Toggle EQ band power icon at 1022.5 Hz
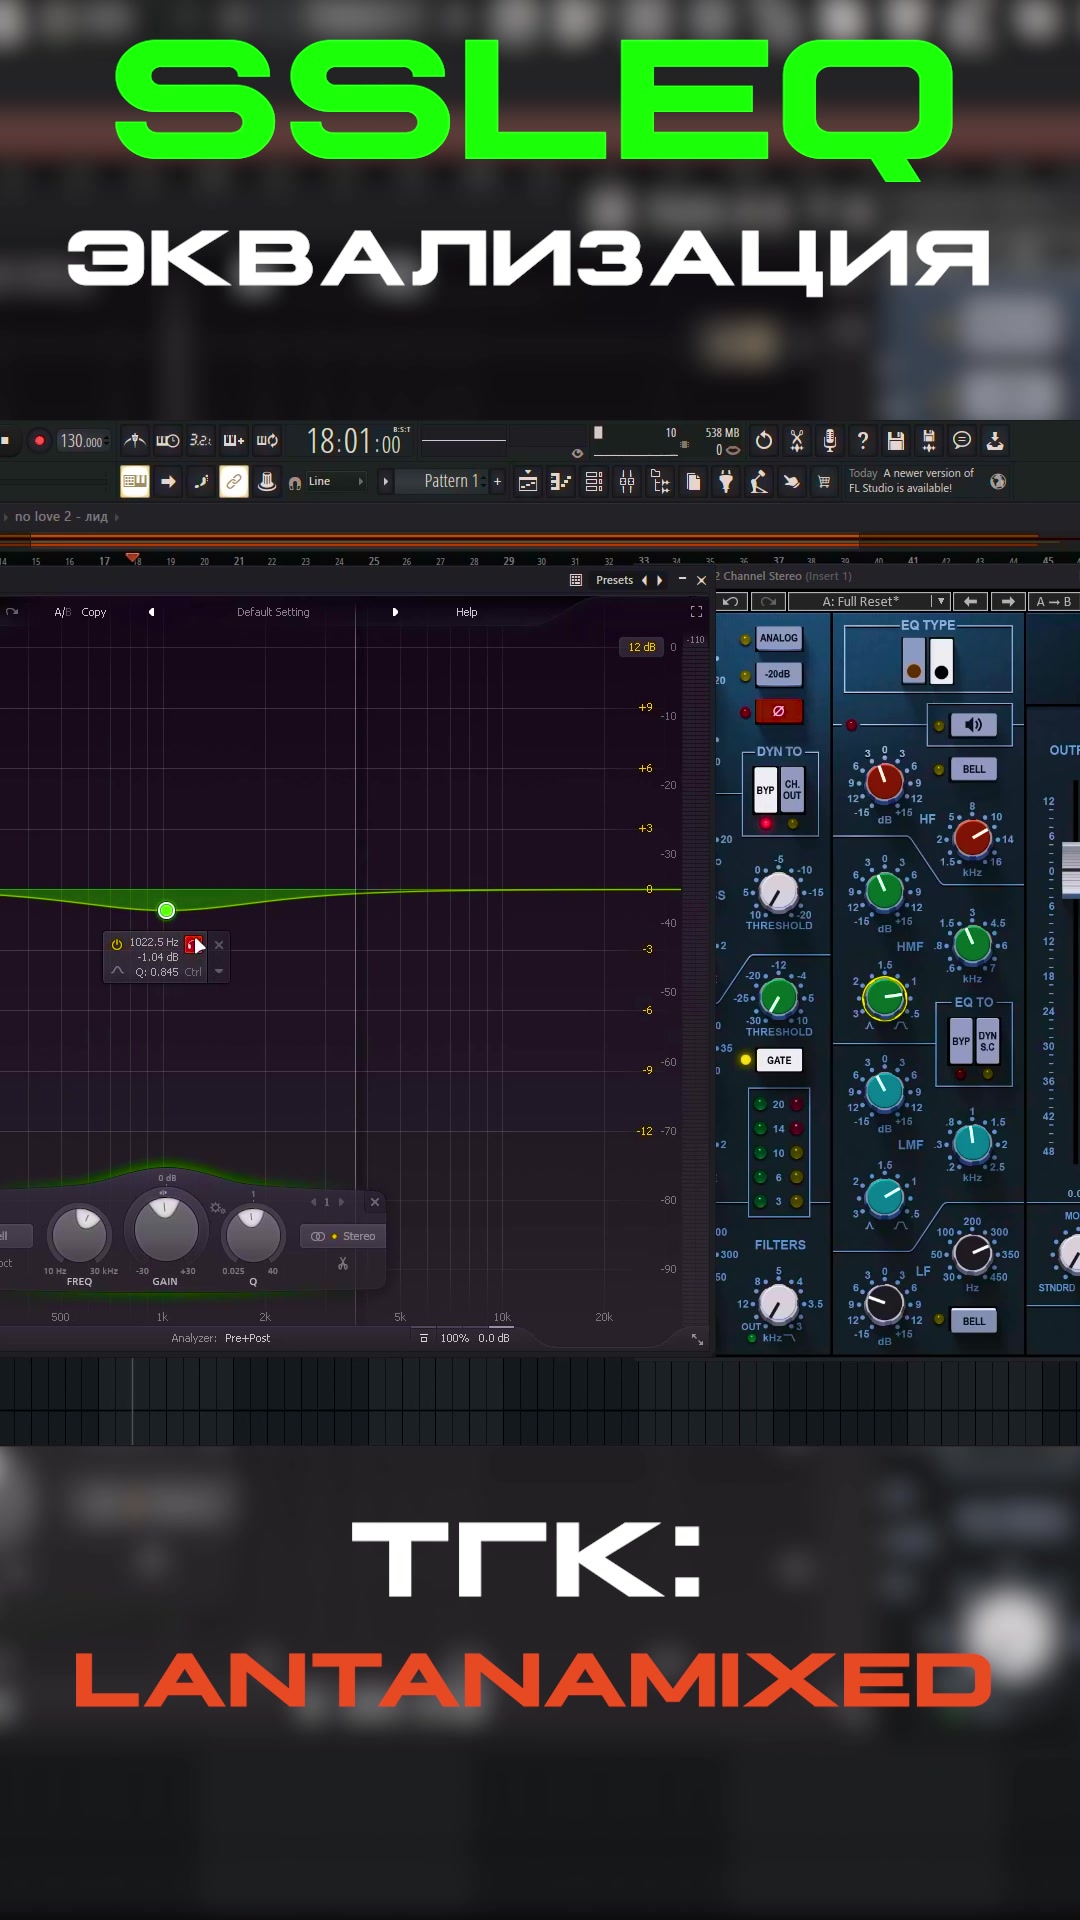This screenshot has height=1920, width=1080. (117, 944)
